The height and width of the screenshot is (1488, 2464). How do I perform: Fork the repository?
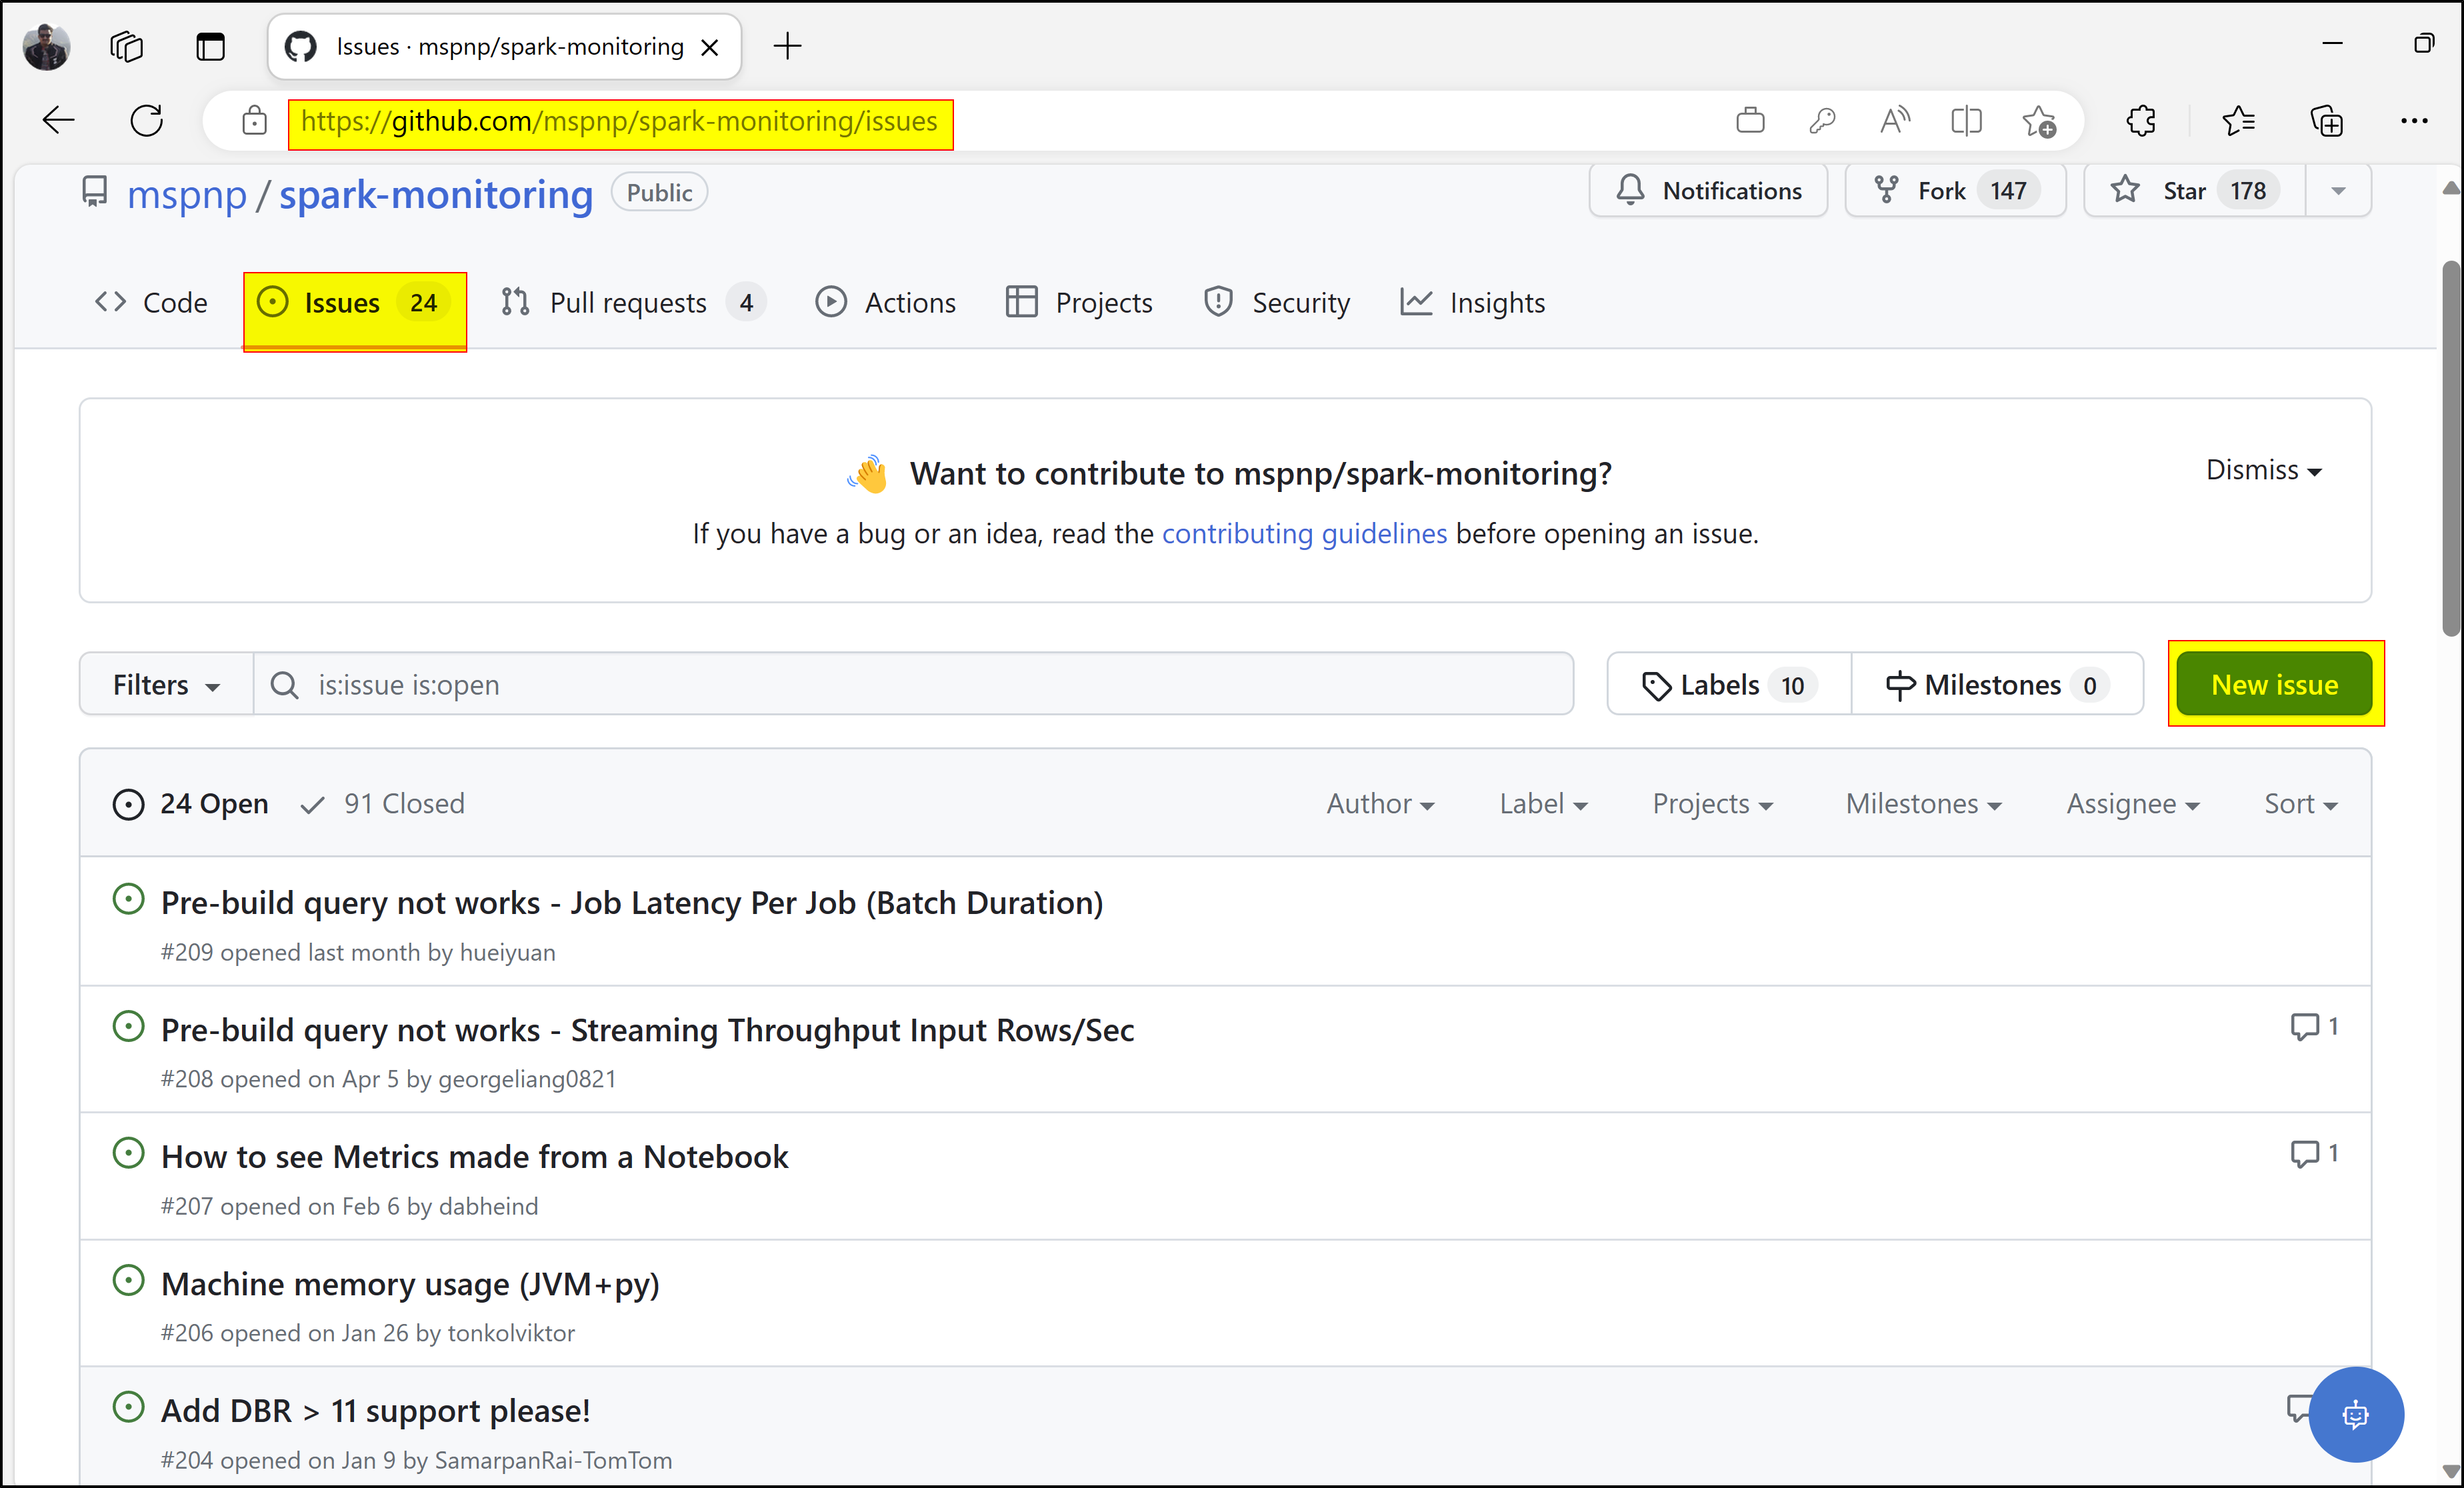(x=1955, y=190)
